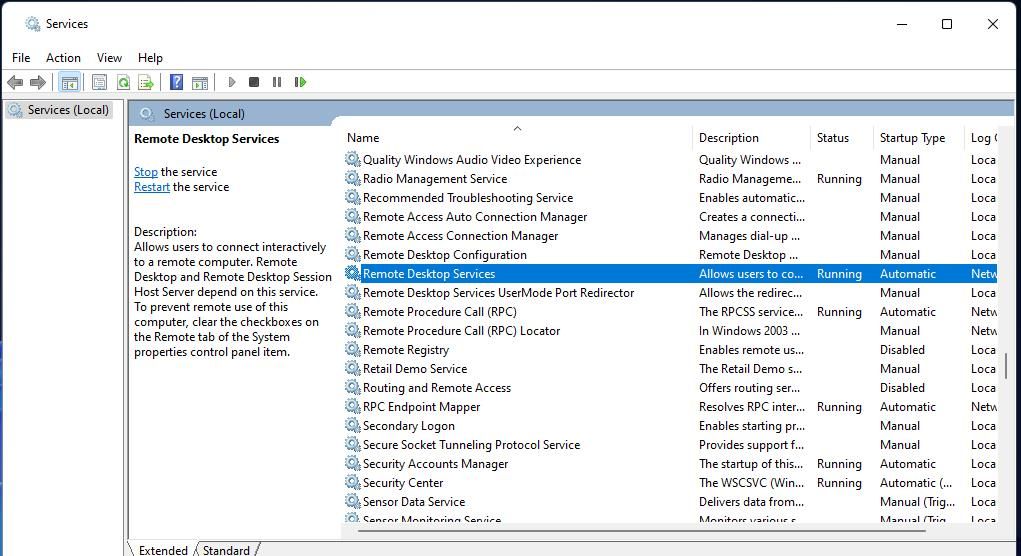Open the View menu
1021x556 pixels.
point(109,58)
